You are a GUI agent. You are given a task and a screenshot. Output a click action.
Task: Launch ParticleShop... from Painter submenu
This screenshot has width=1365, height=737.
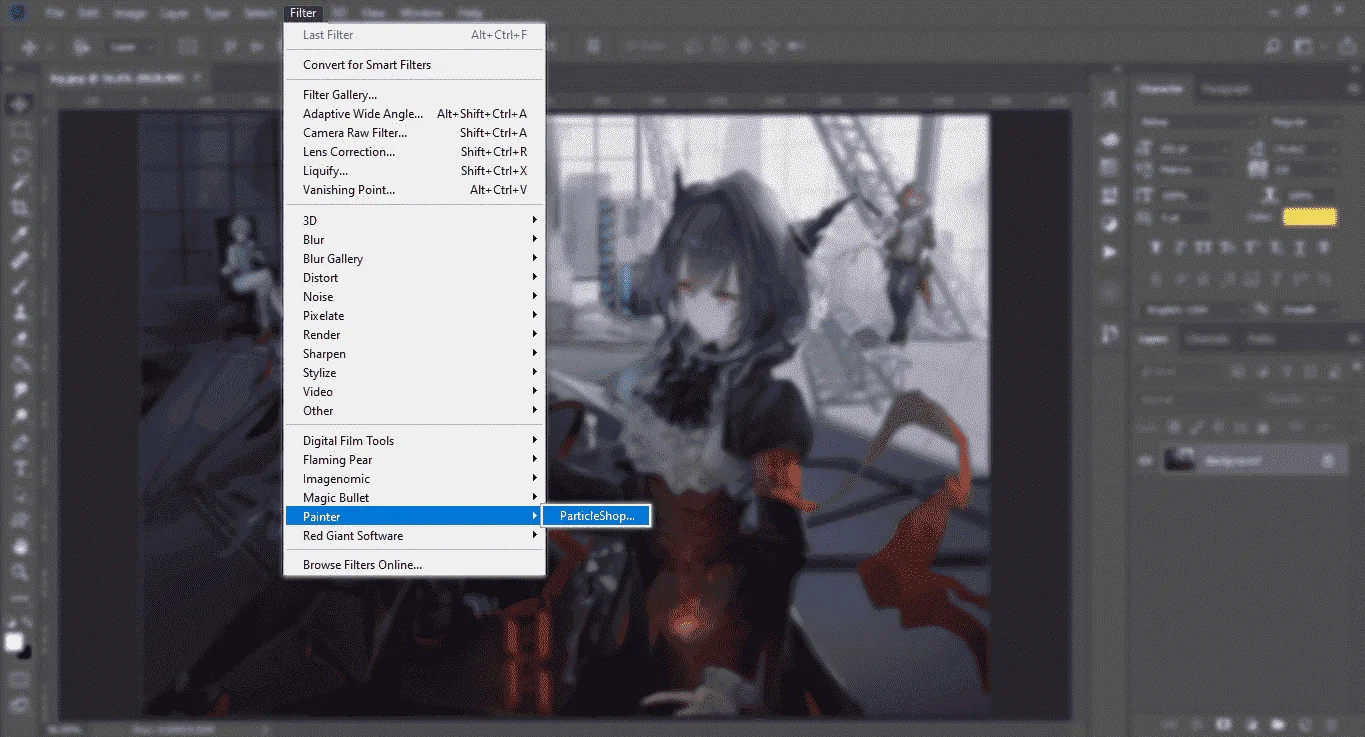coord(596,517)
